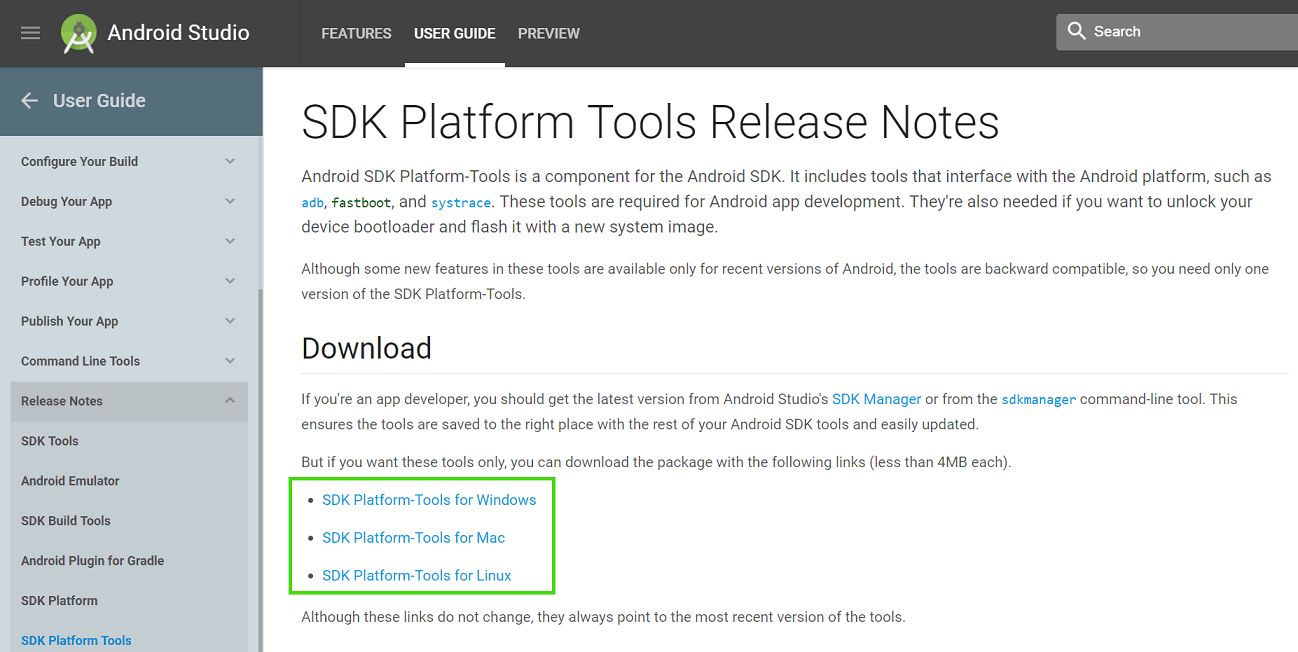This screenshot has width=1298, height=652.
Task: Open the PREVIEW tab
Action: click(x=549, y=33)
